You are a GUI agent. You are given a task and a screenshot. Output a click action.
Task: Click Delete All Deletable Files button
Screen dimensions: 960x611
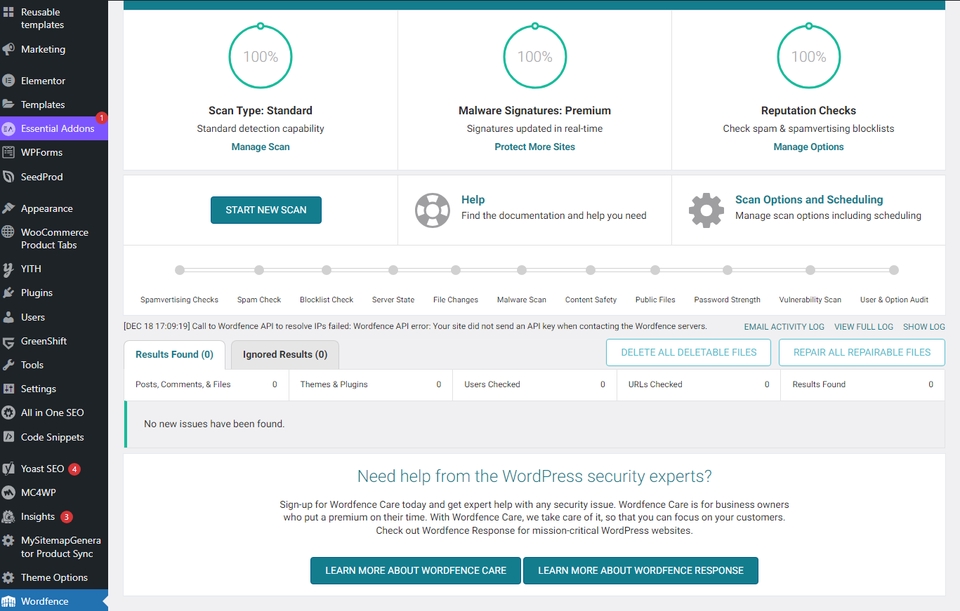[688, 353]
